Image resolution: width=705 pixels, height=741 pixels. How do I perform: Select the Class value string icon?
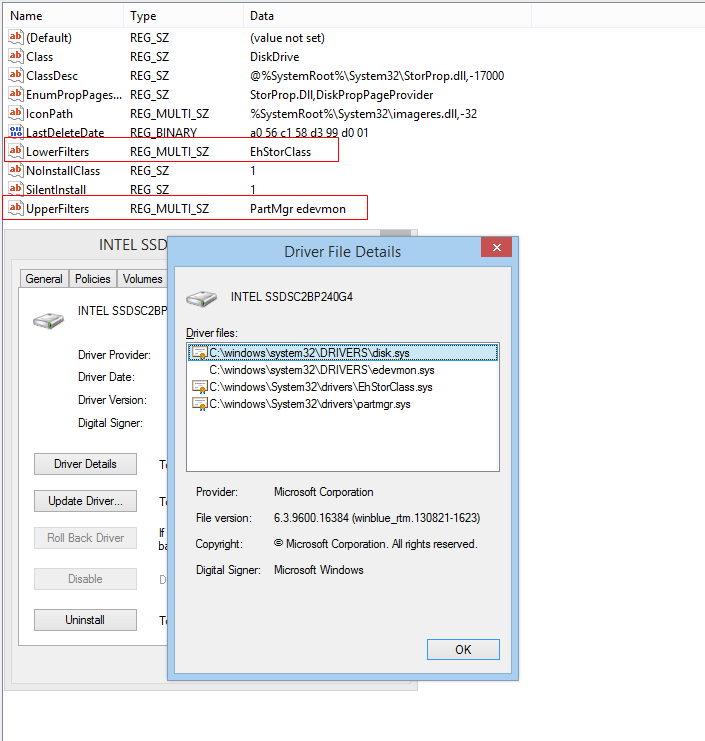[16, 56]
